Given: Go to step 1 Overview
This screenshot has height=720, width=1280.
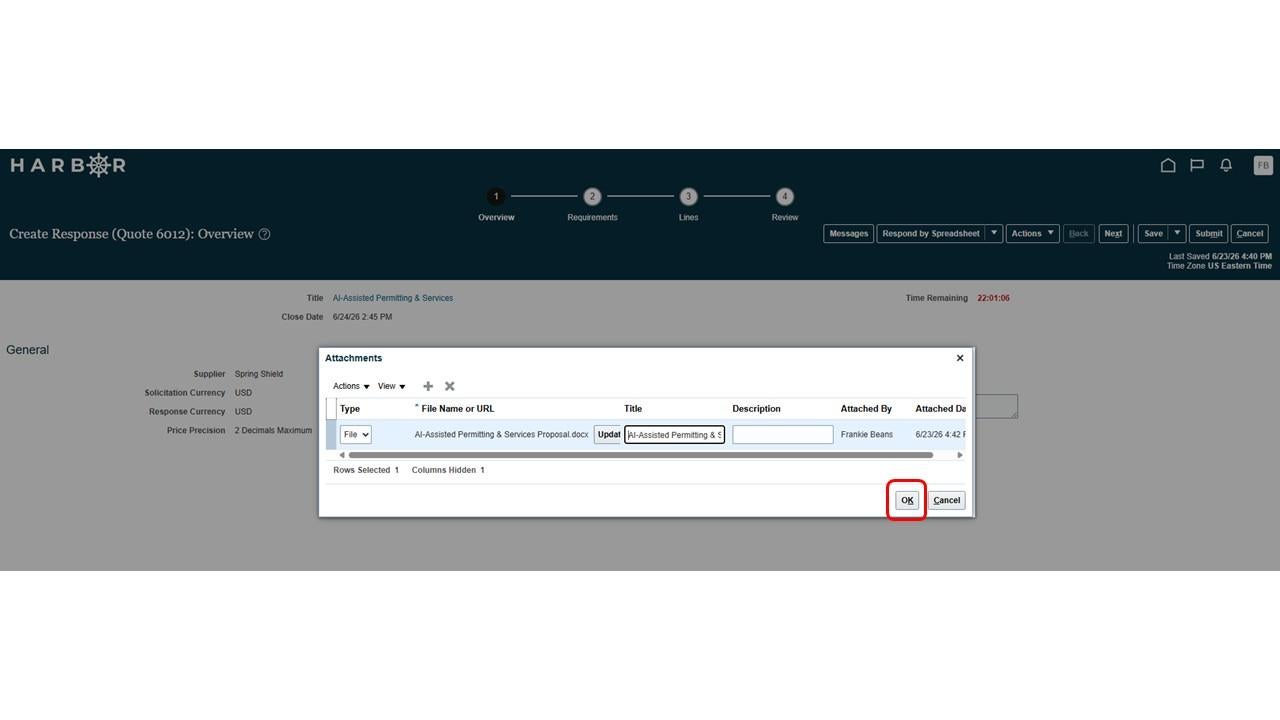Looking at the screenshot, I should (496, 197).
